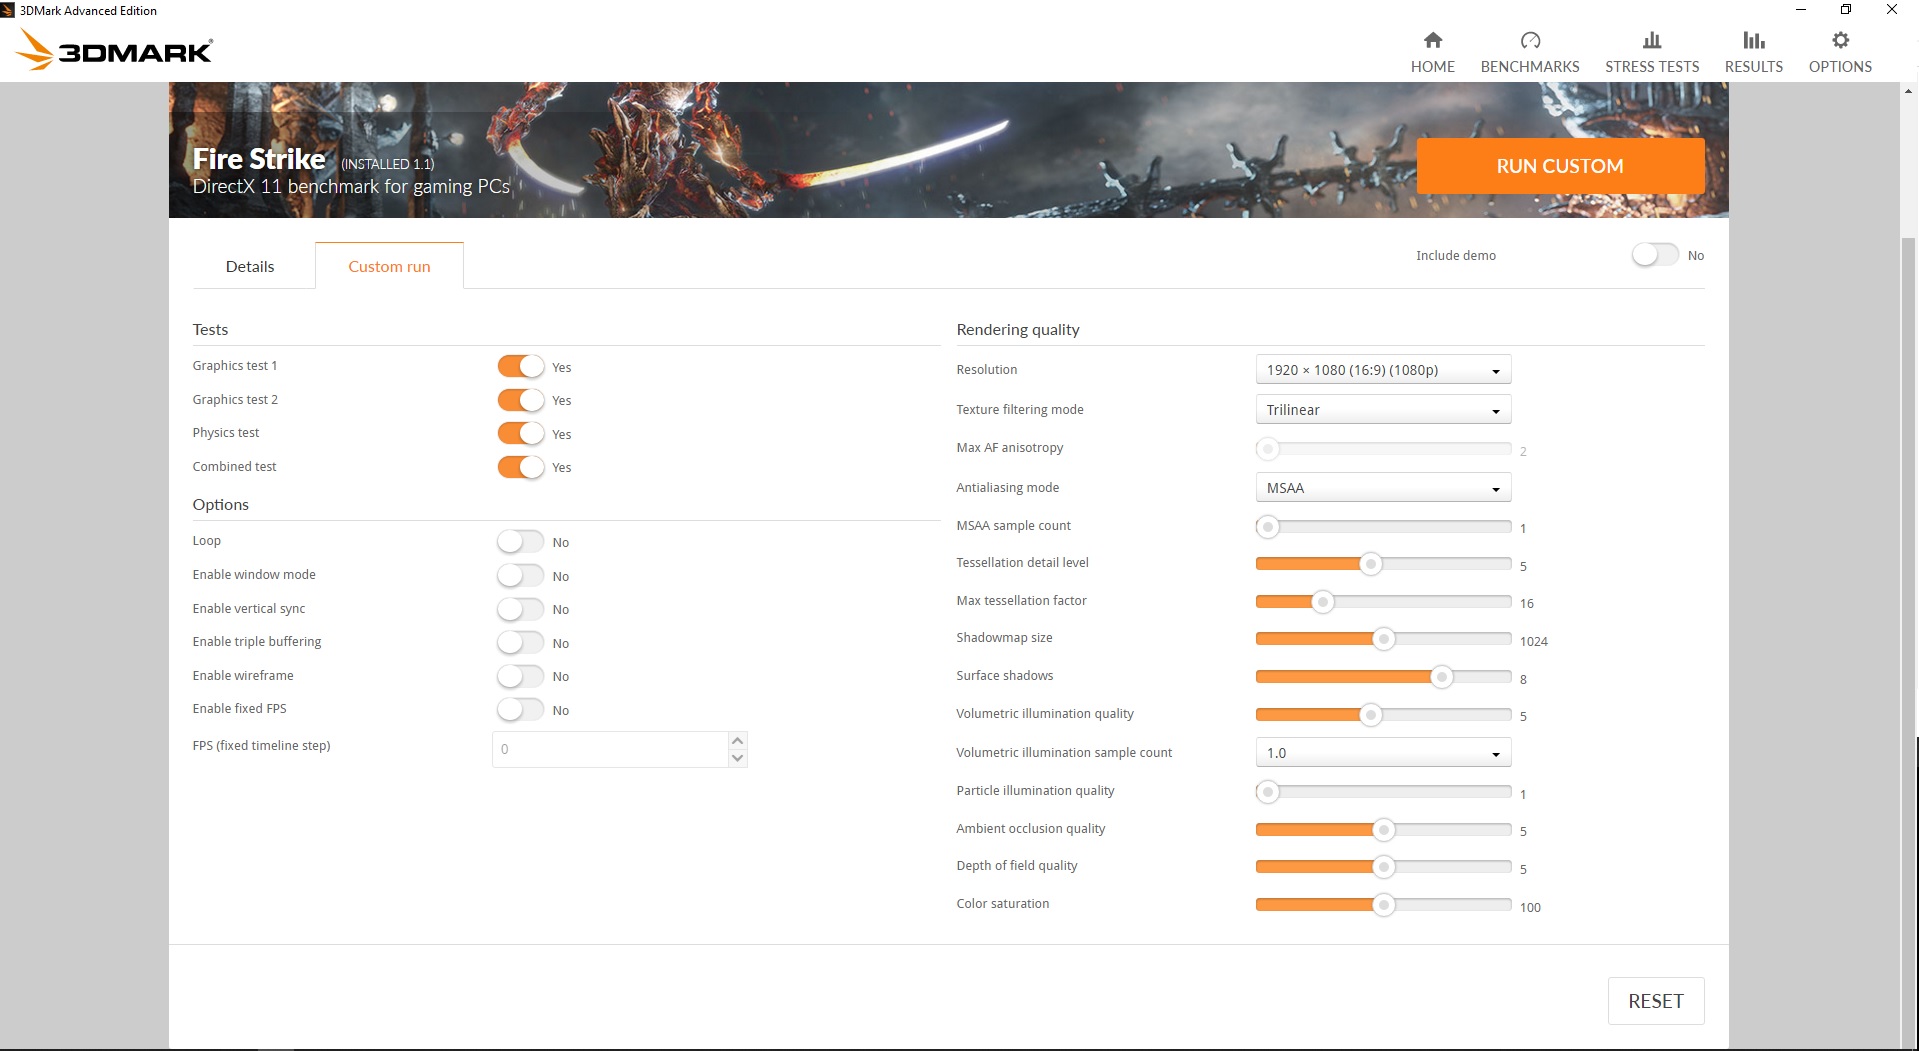Adjust Tessellation detail level slider
Screen dimensions: 1919x1051
1383,564
